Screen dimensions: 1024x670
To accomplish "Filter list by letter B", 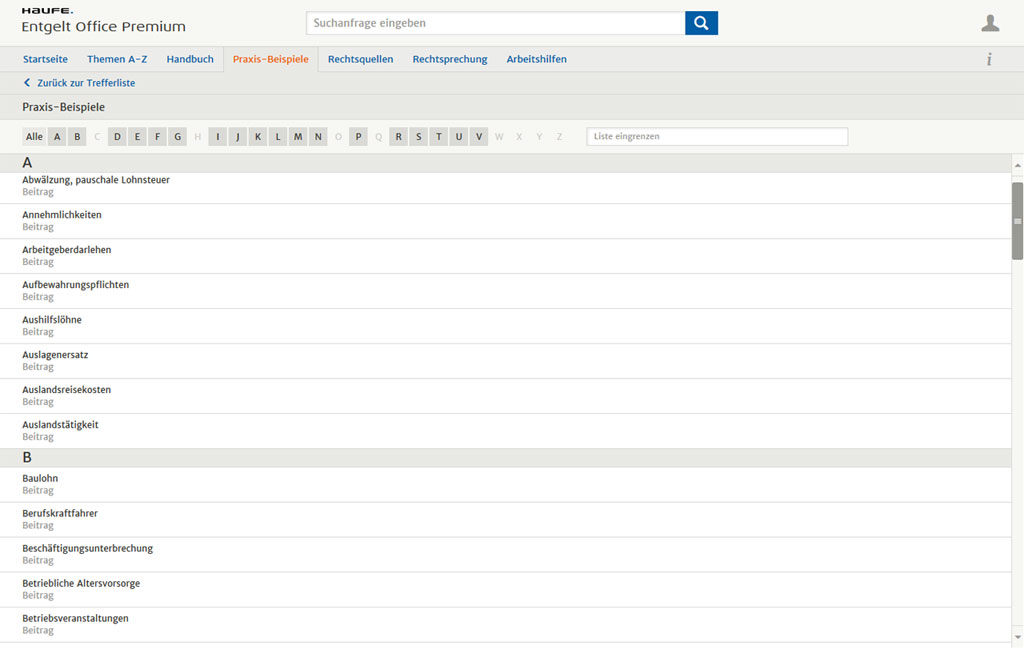I will (x=77, y=136).
